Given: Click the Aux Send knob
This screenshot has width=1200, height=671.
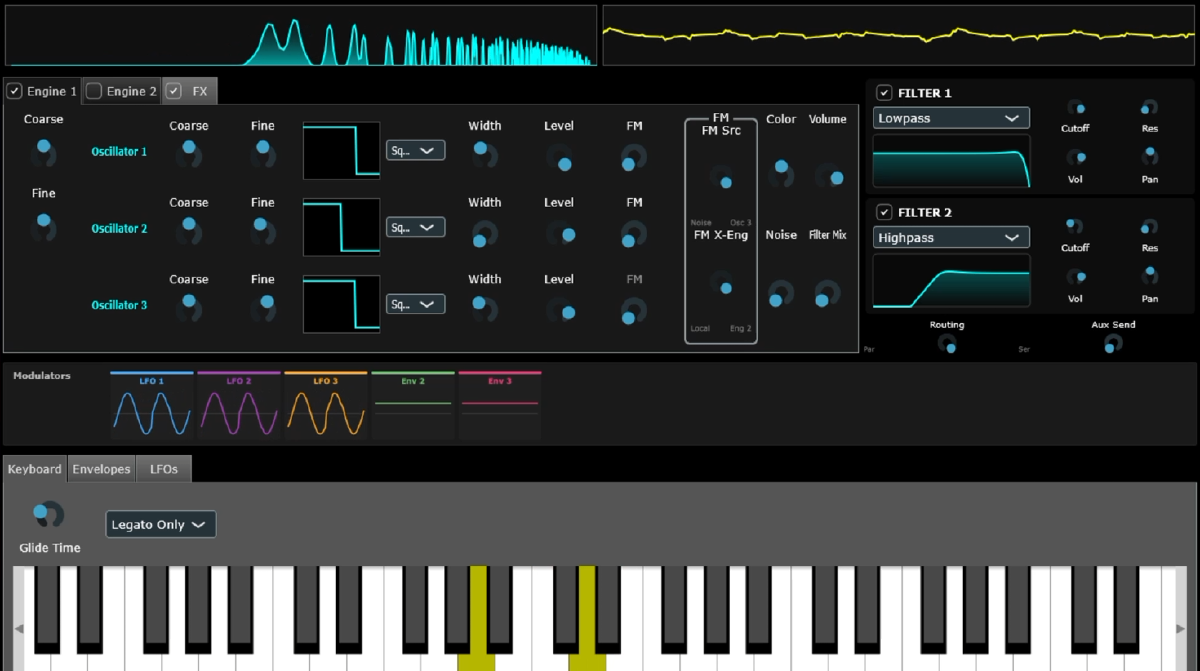Looking at the screenshot, I should coord(1113,344).
